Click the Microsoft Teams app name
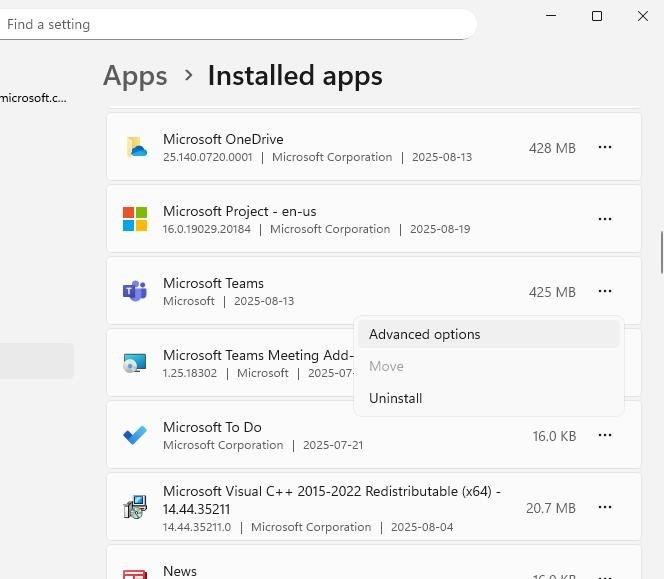This screenshot has height=579, width=664. 213,283
